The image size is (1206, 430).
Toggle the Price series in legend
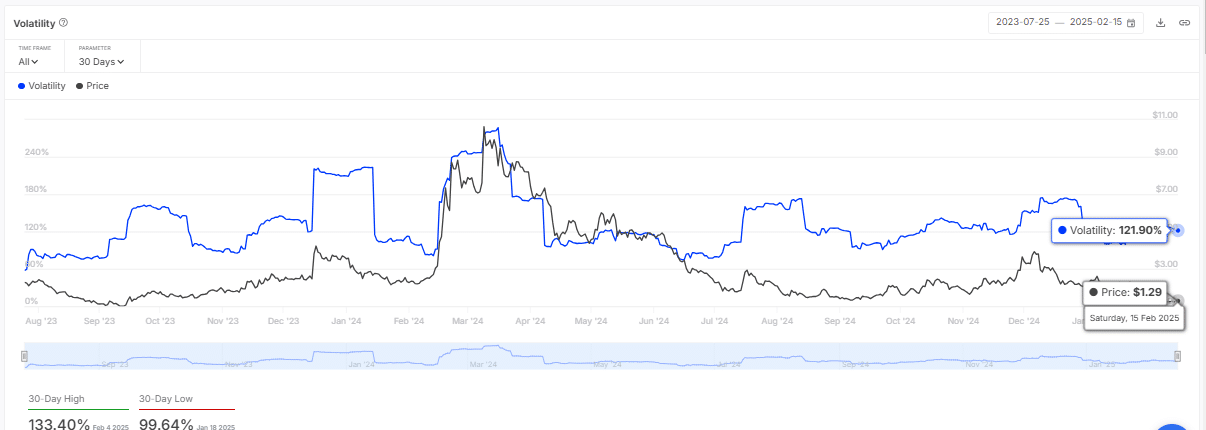click(x=93, y=86)
